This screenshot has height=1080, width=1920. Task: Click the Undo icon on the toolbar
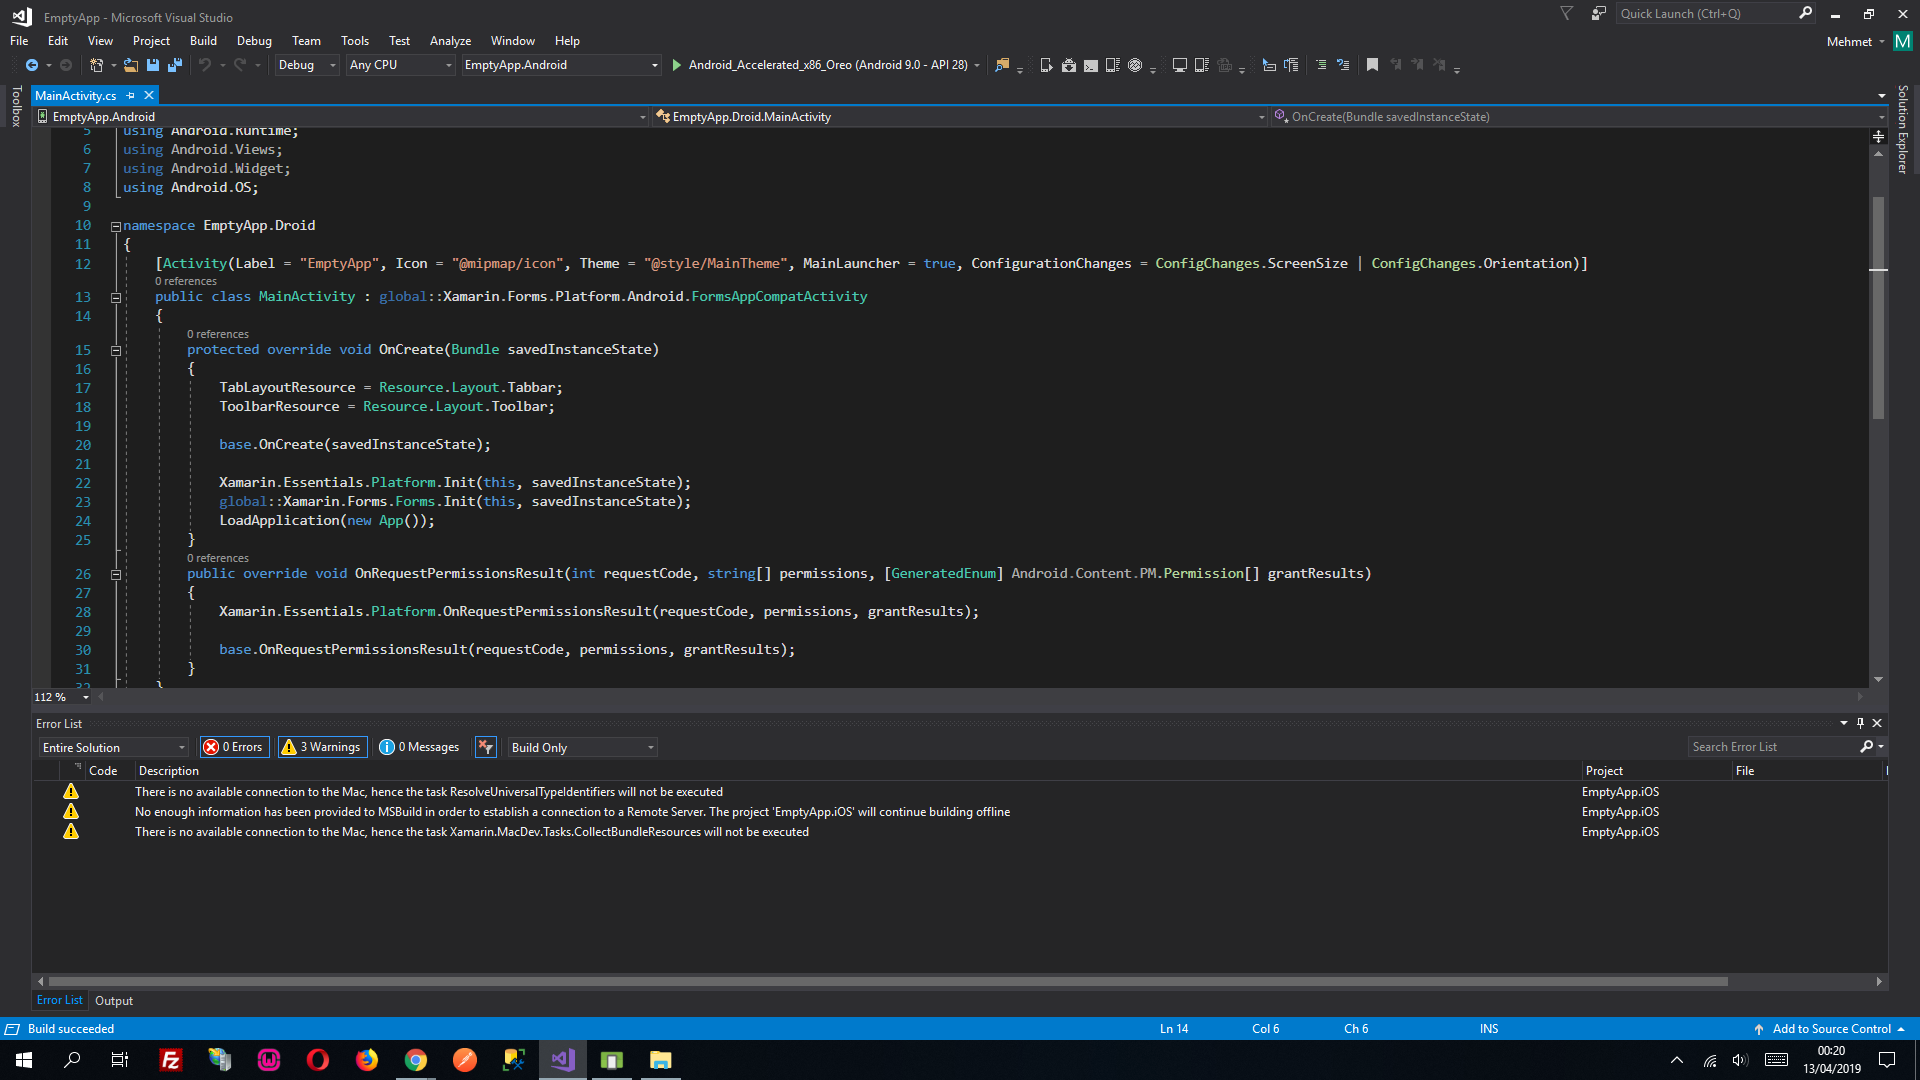point(207,64)
